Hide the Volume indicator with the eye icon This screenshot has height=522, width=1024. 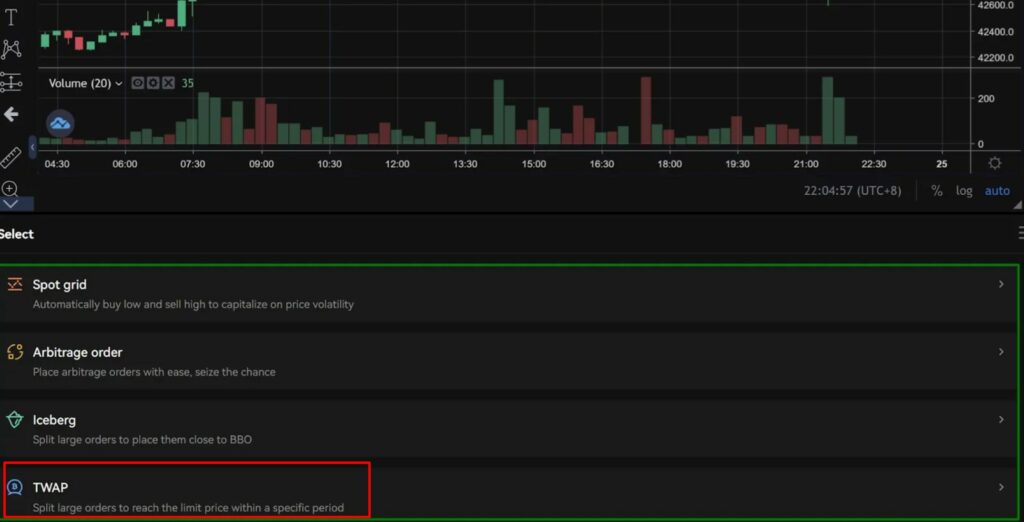pyautogui.click(x=138, y=83)
